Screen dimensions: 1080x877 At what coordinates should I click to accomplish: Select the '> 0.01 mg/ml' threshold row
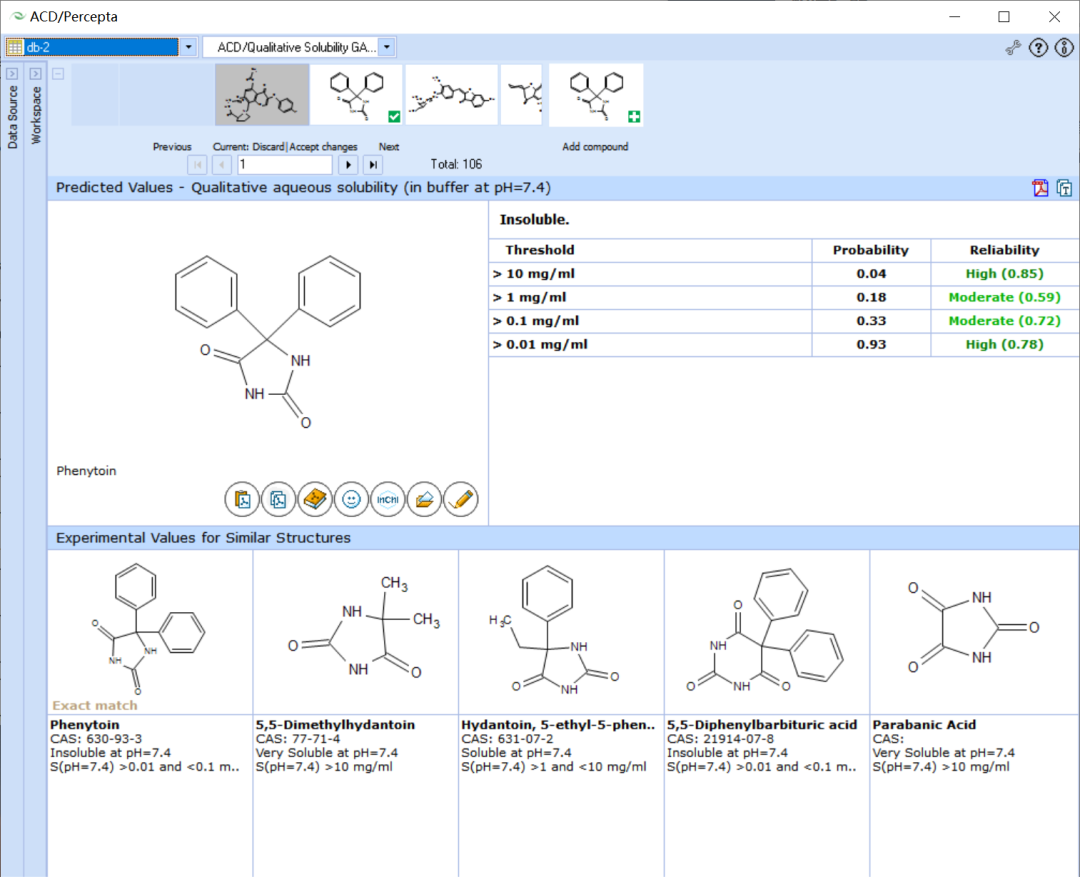click(x=784, y=344)
